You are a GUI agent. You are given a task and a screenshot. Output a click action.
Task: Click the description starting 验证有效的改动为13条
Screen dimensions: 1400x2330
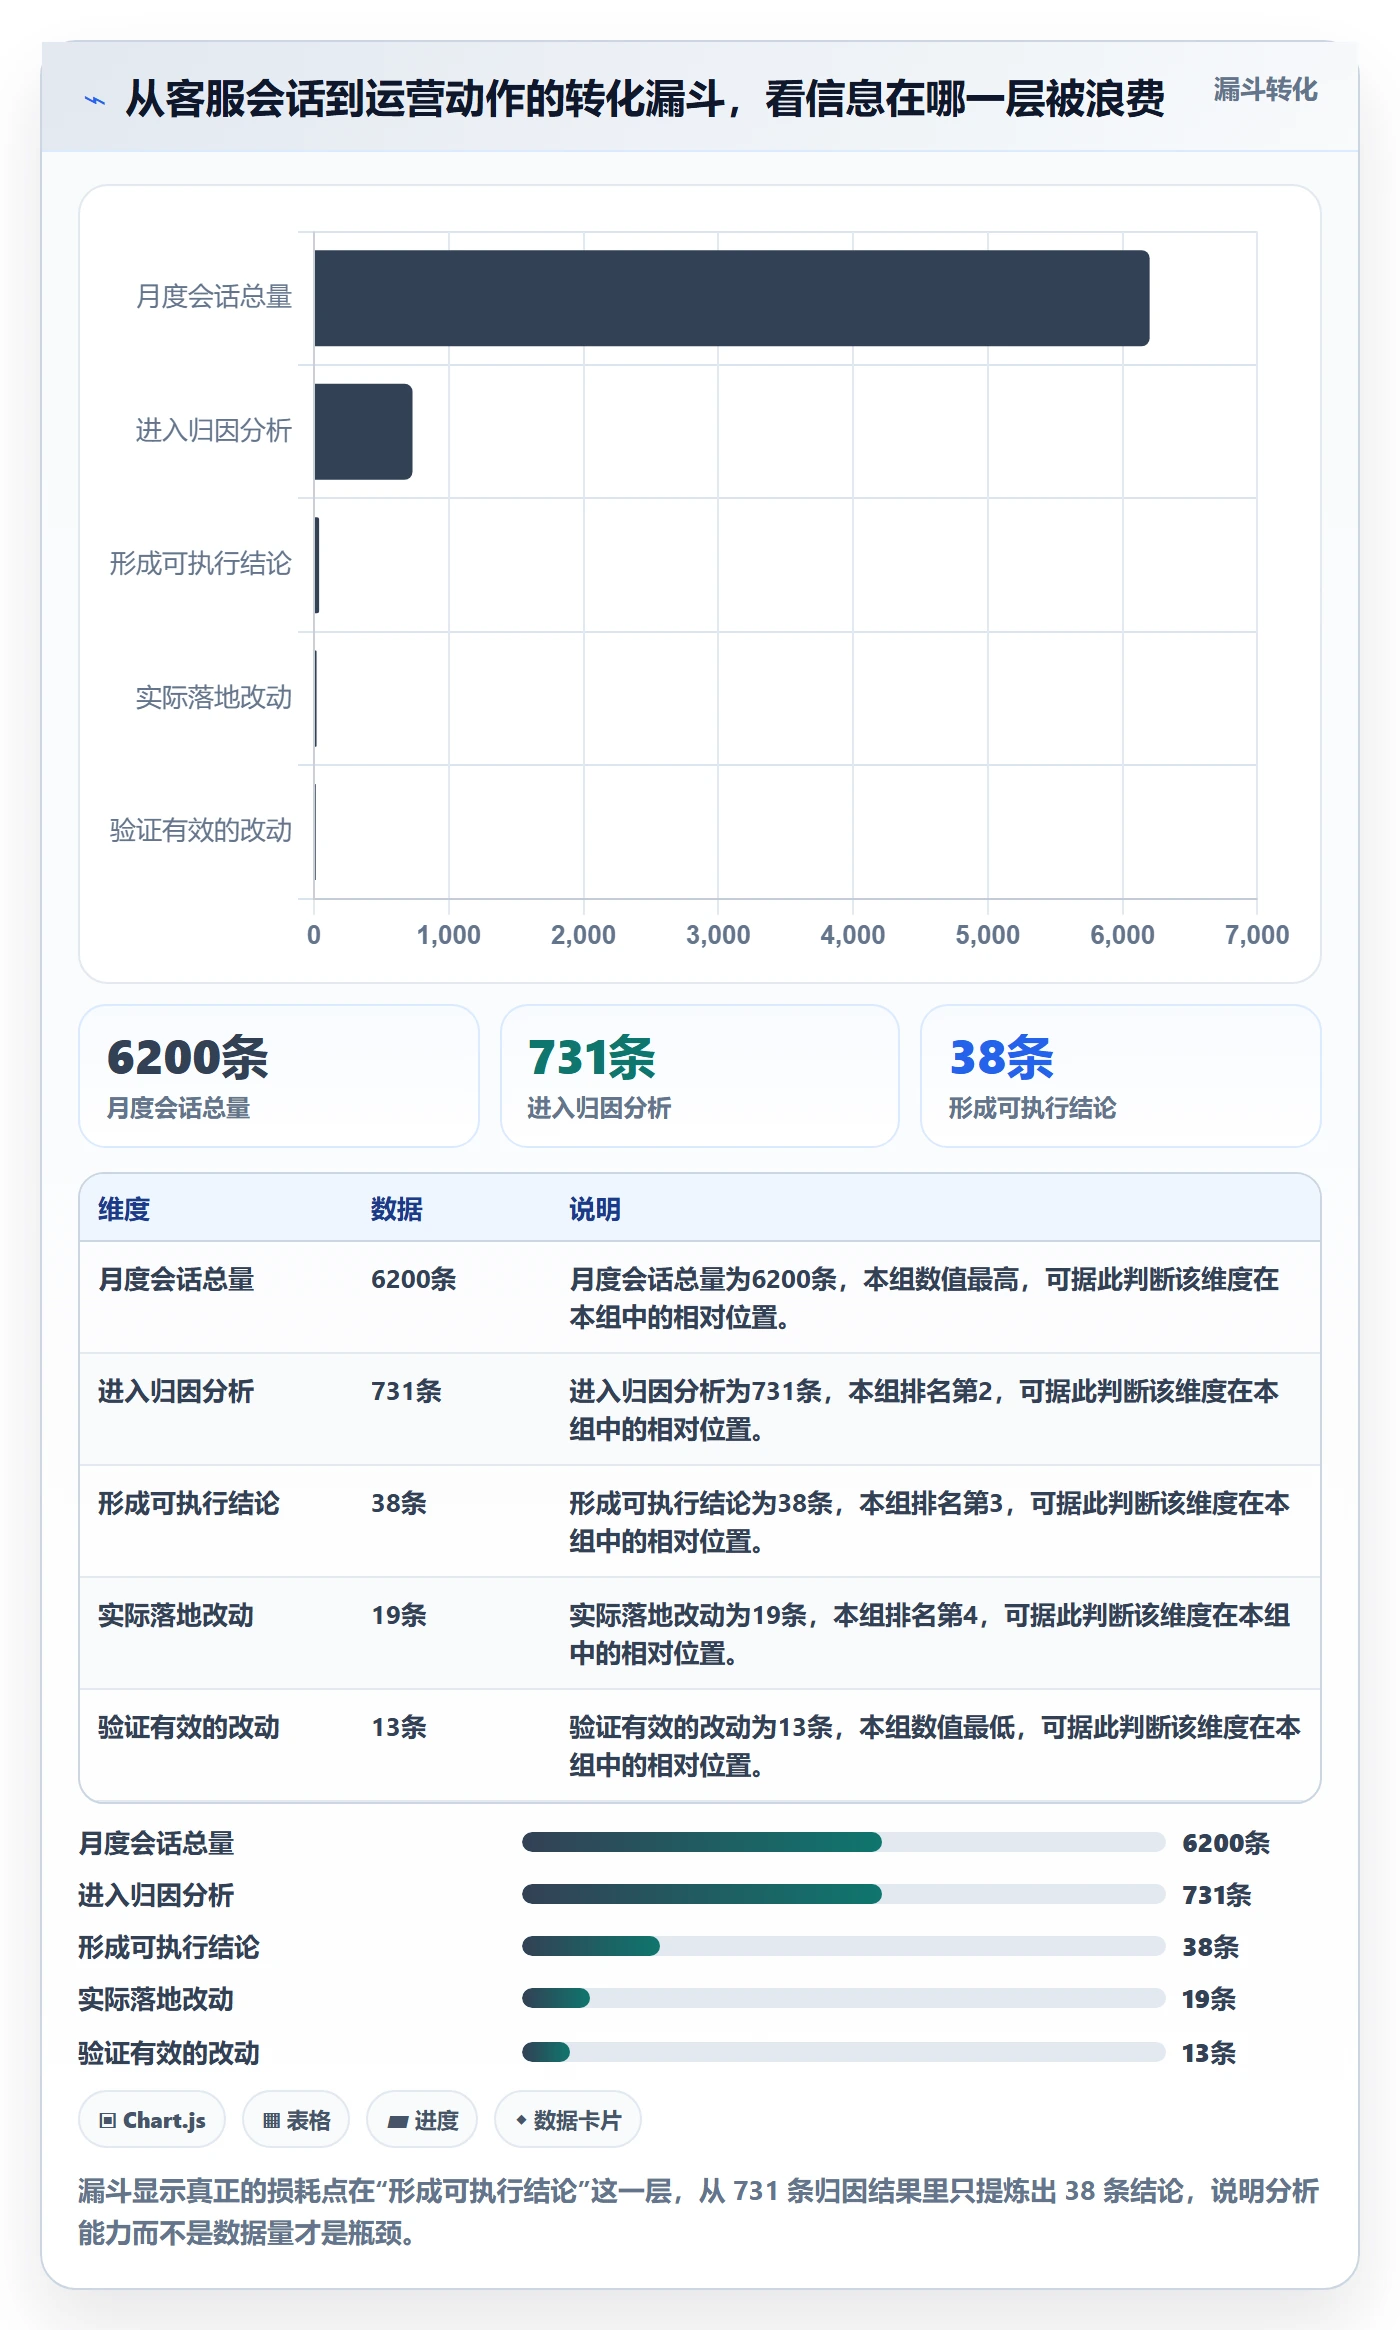click(x=935, y=1746)
